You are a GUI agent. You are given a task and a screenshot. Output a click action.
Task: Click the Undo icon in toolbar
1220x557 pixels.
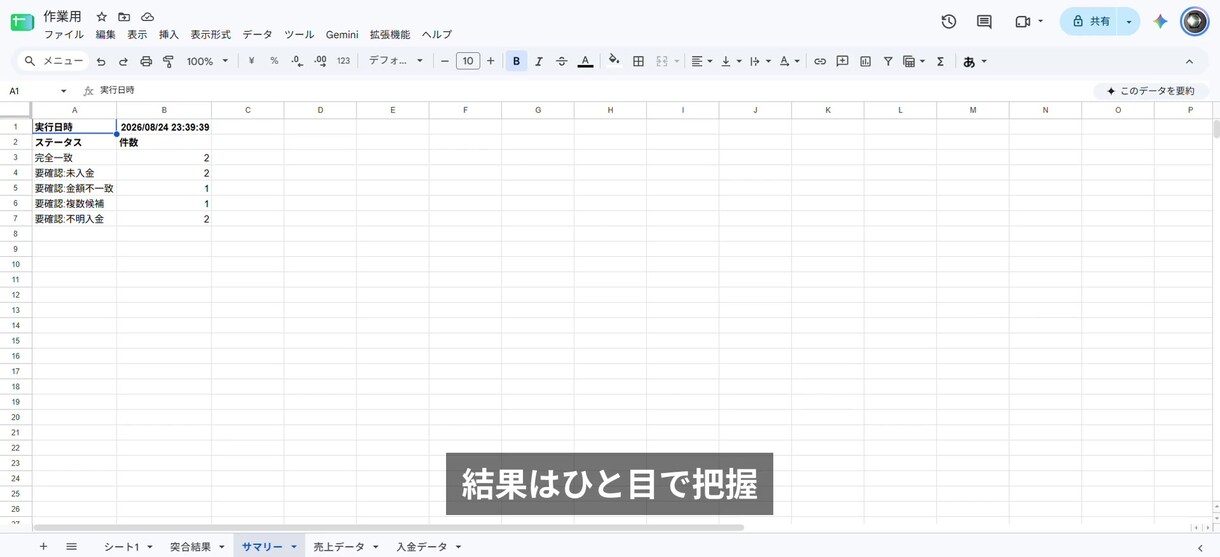(101, 62)
